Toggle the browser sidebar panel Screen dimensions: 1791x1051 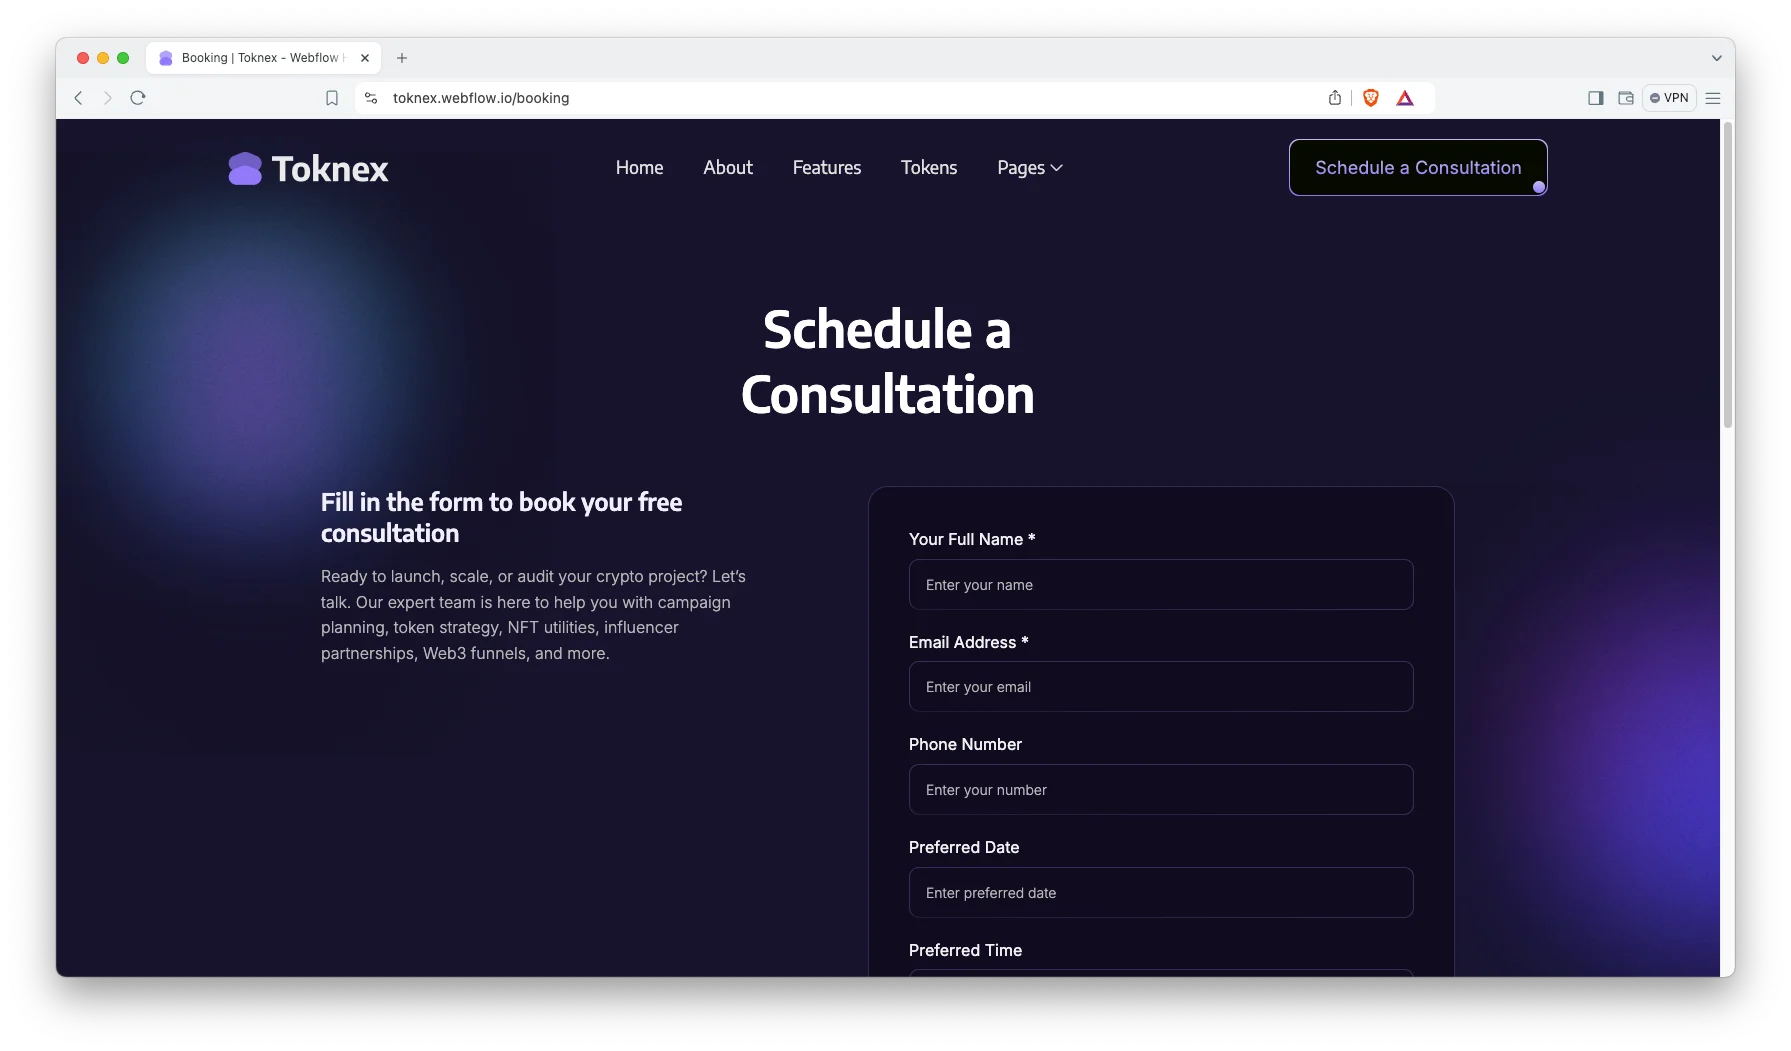pyautogui.click(x=1596, y=98)
